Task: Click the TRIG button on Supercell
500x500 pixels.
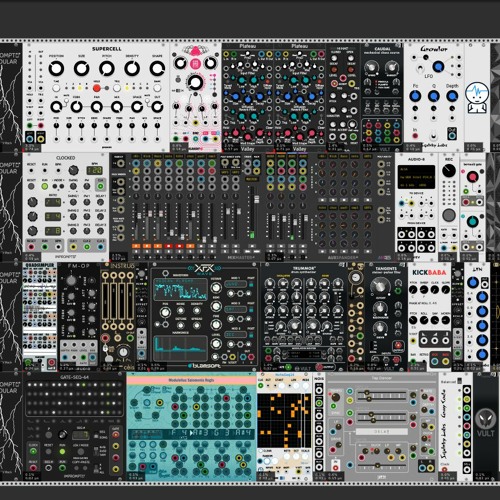Action: [117, 88]
